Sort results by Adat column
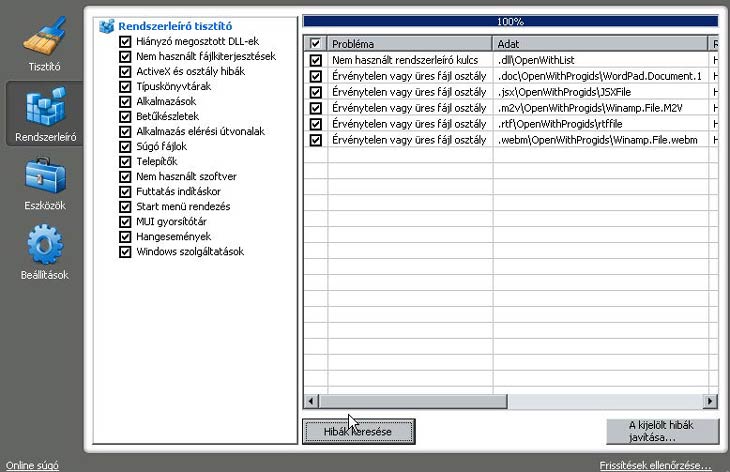This screenshot has width=730, height=472. coord(600,44)
